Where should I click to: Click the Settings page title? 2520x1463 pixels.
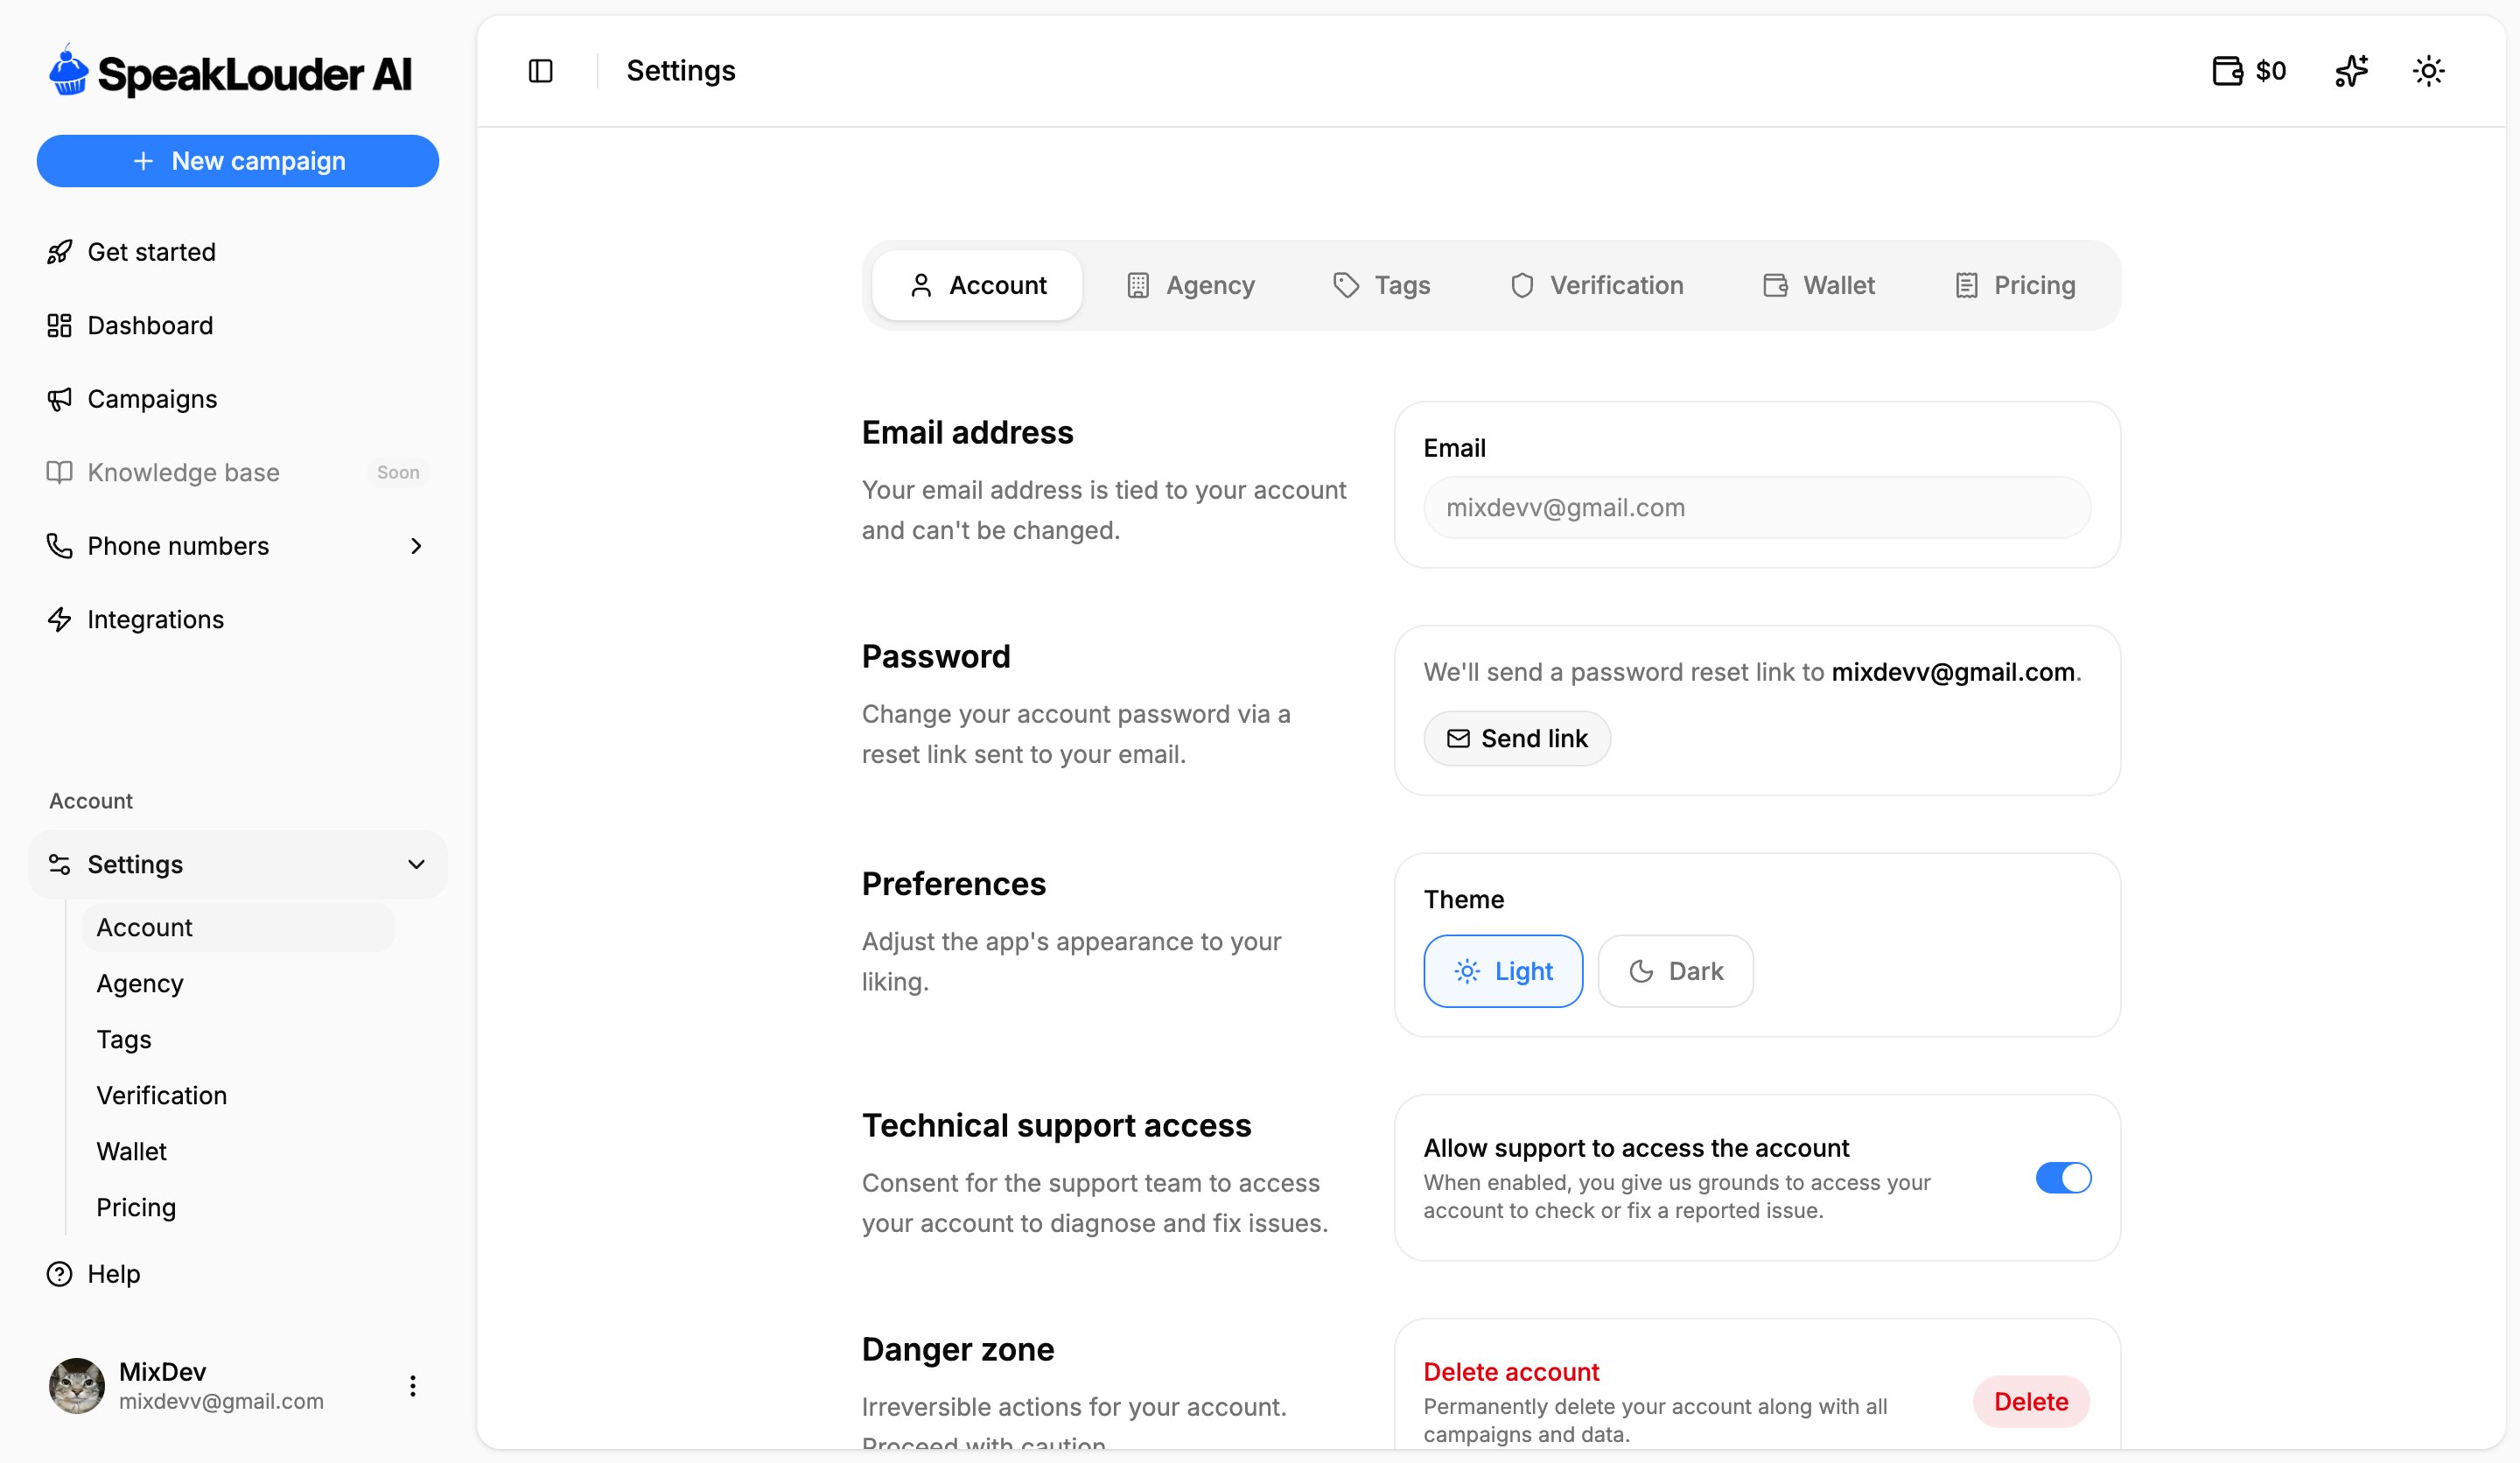tap(681, 71)
